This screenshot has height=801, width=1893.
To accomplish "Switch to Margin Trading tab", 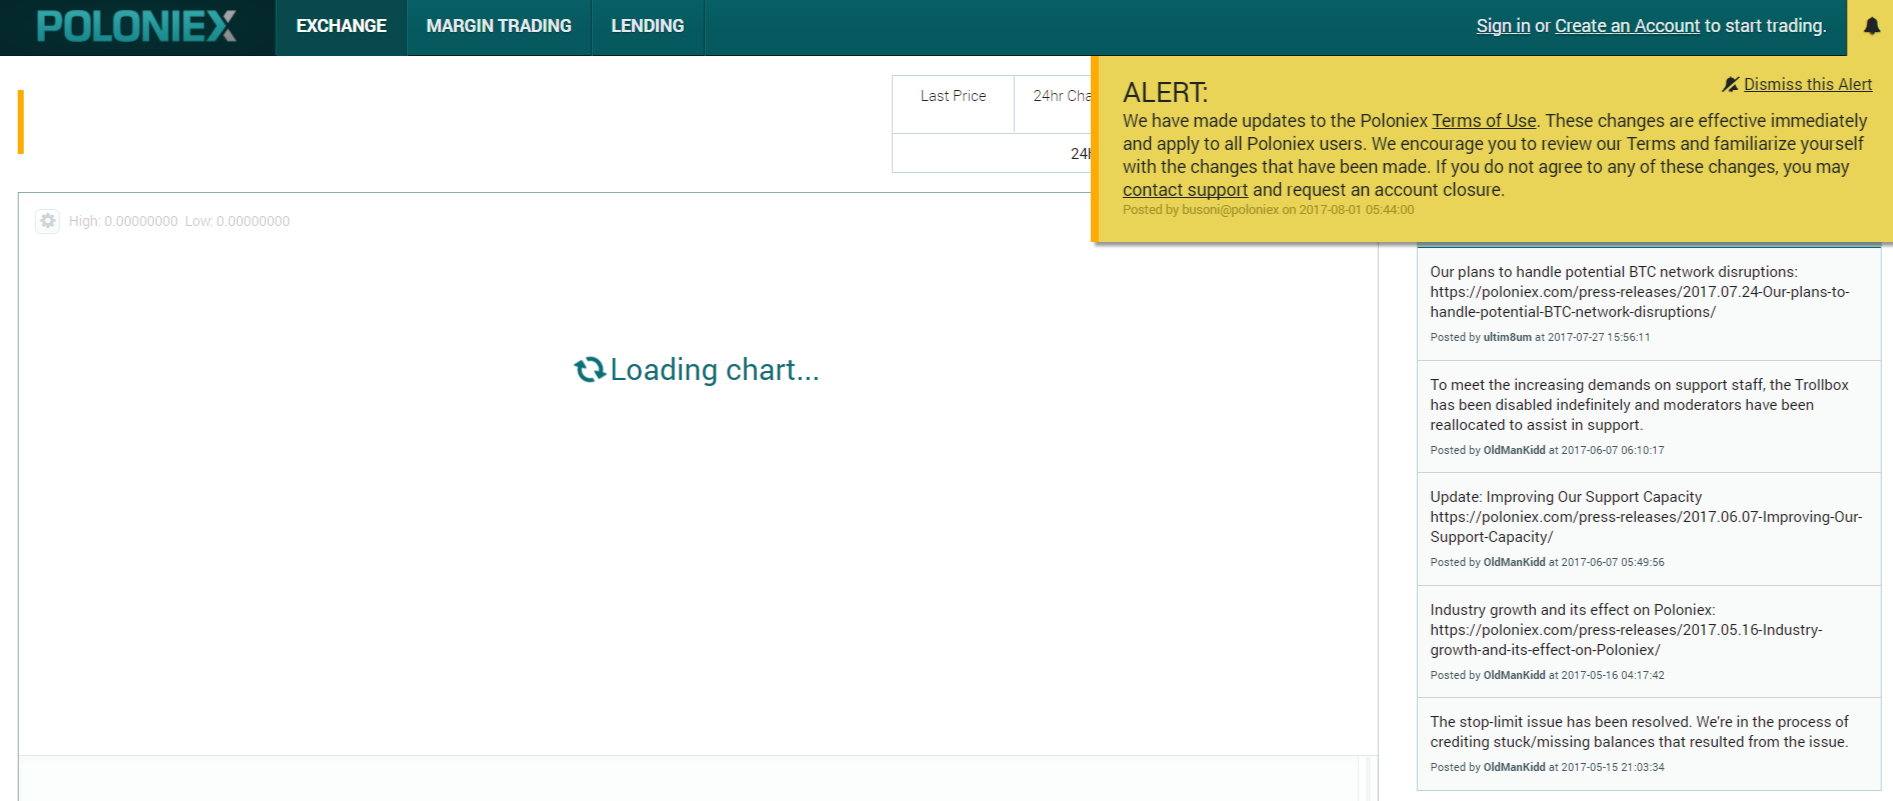I will click(498, 27).
